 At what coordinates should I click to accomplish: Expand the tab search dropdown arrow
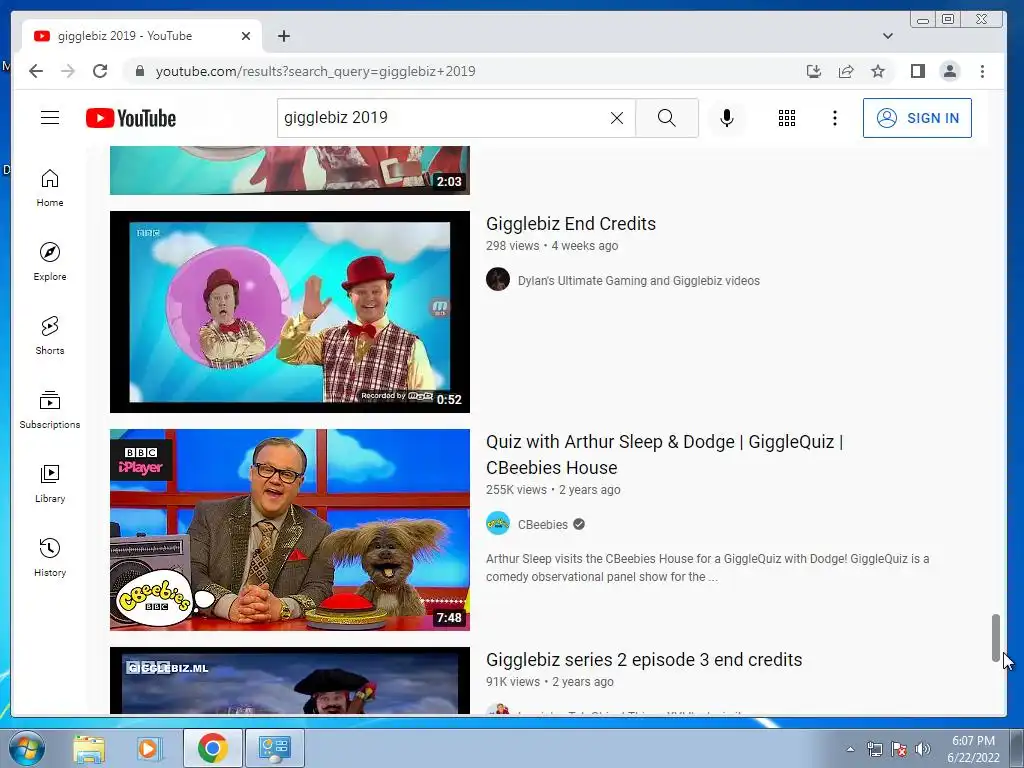(888, 36)
